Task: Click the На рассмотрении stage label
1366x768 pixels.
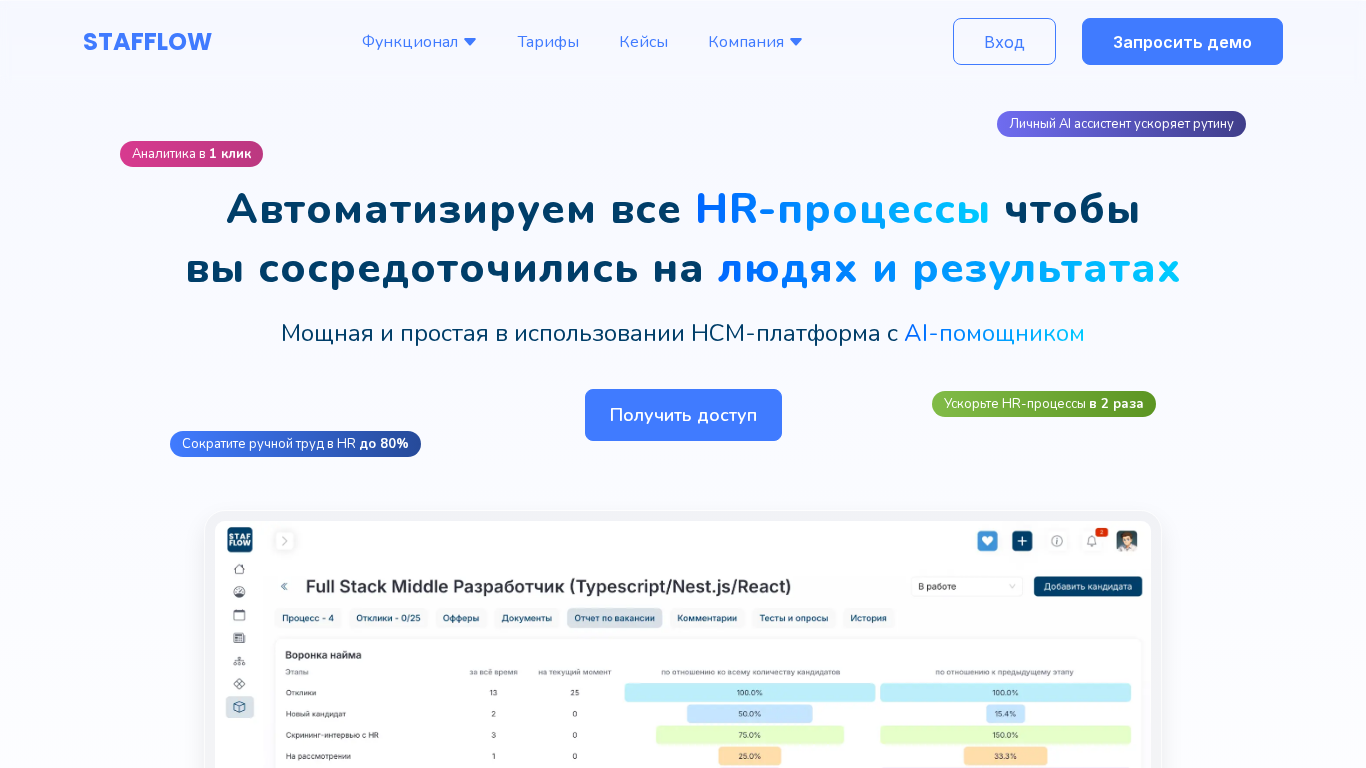Action: (318, 756)
